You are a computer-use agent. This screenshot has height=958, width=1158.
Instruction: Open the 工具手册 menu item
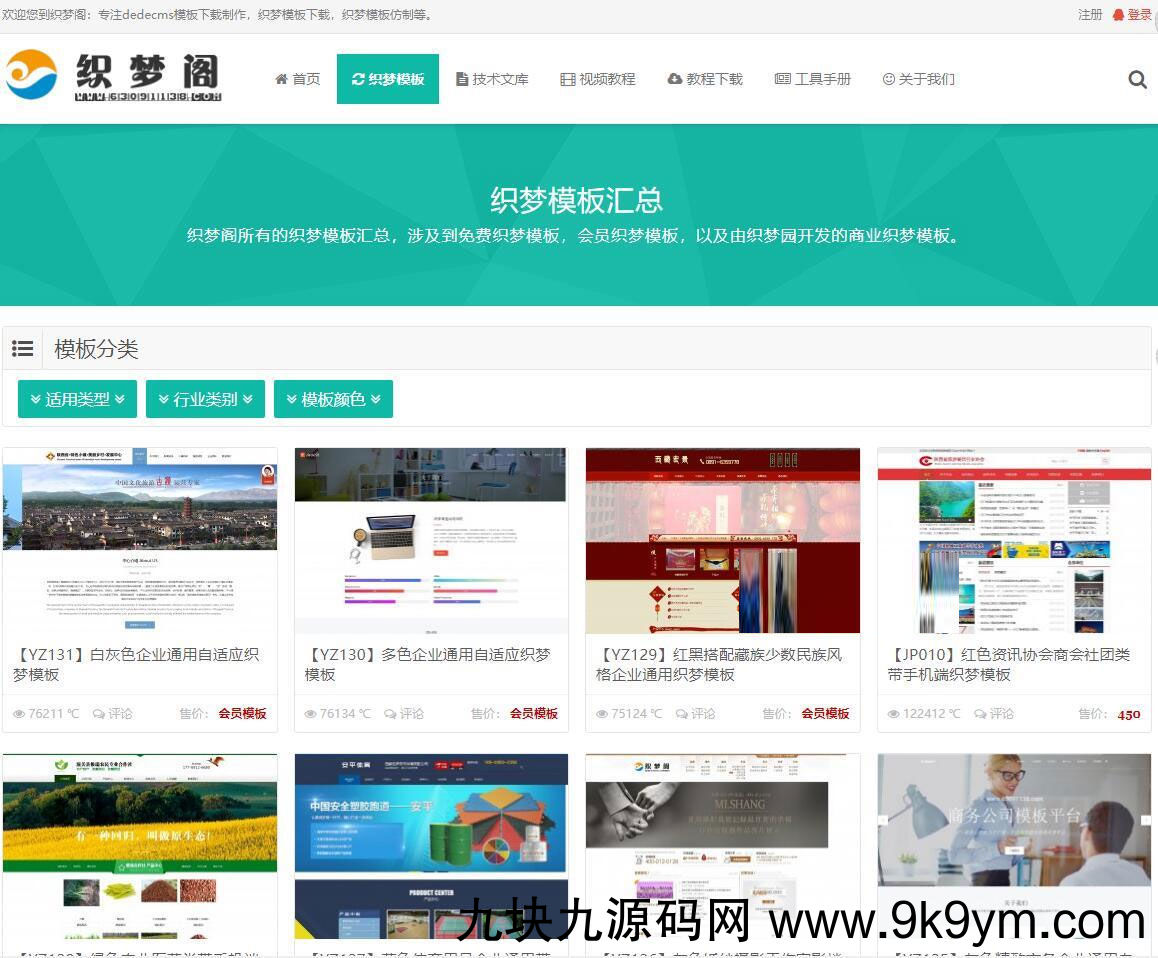pyautogui.click(x=813, y=79)
